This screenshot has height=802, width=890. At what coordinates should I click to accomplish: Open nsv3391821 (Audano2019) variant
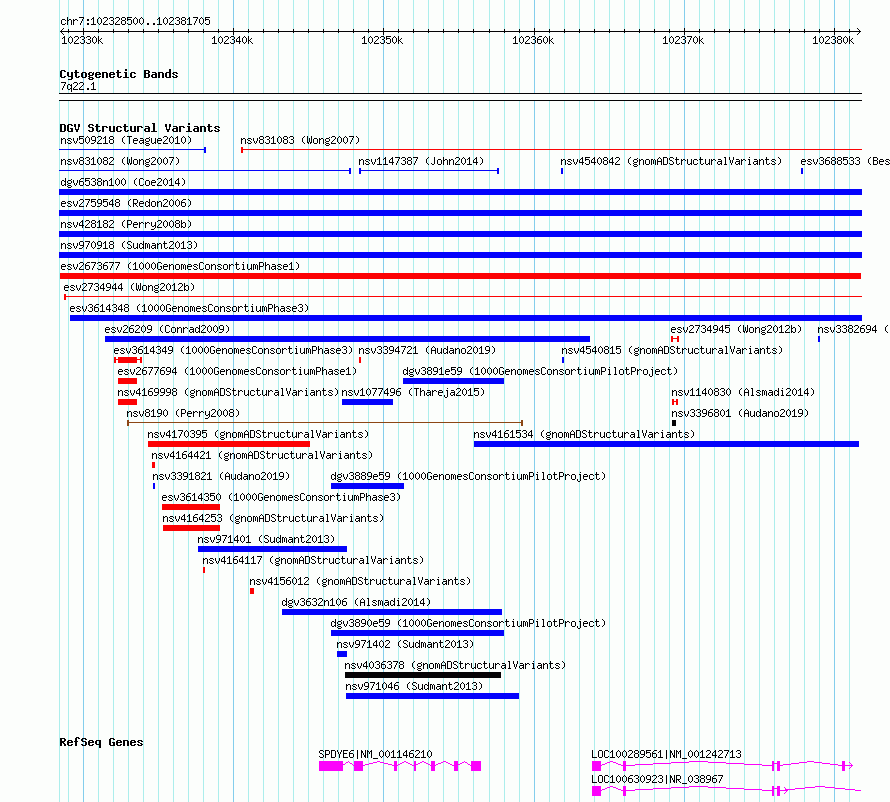[x=221, y=476]
